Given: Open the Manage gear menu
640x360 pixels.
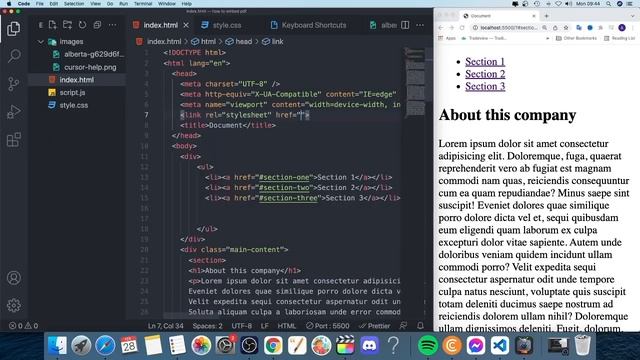Looking at the screenshot, I should tap(13, 305).
